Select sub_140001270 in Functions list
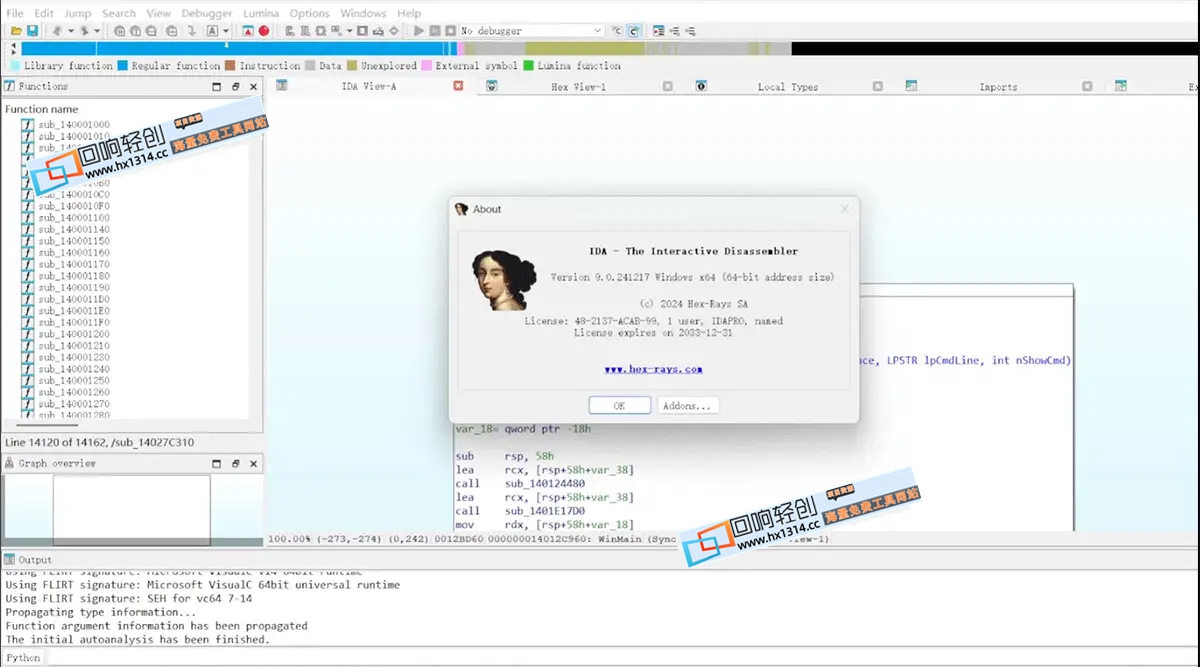This screenshot has width=1200, height=667. coord(74,404)
